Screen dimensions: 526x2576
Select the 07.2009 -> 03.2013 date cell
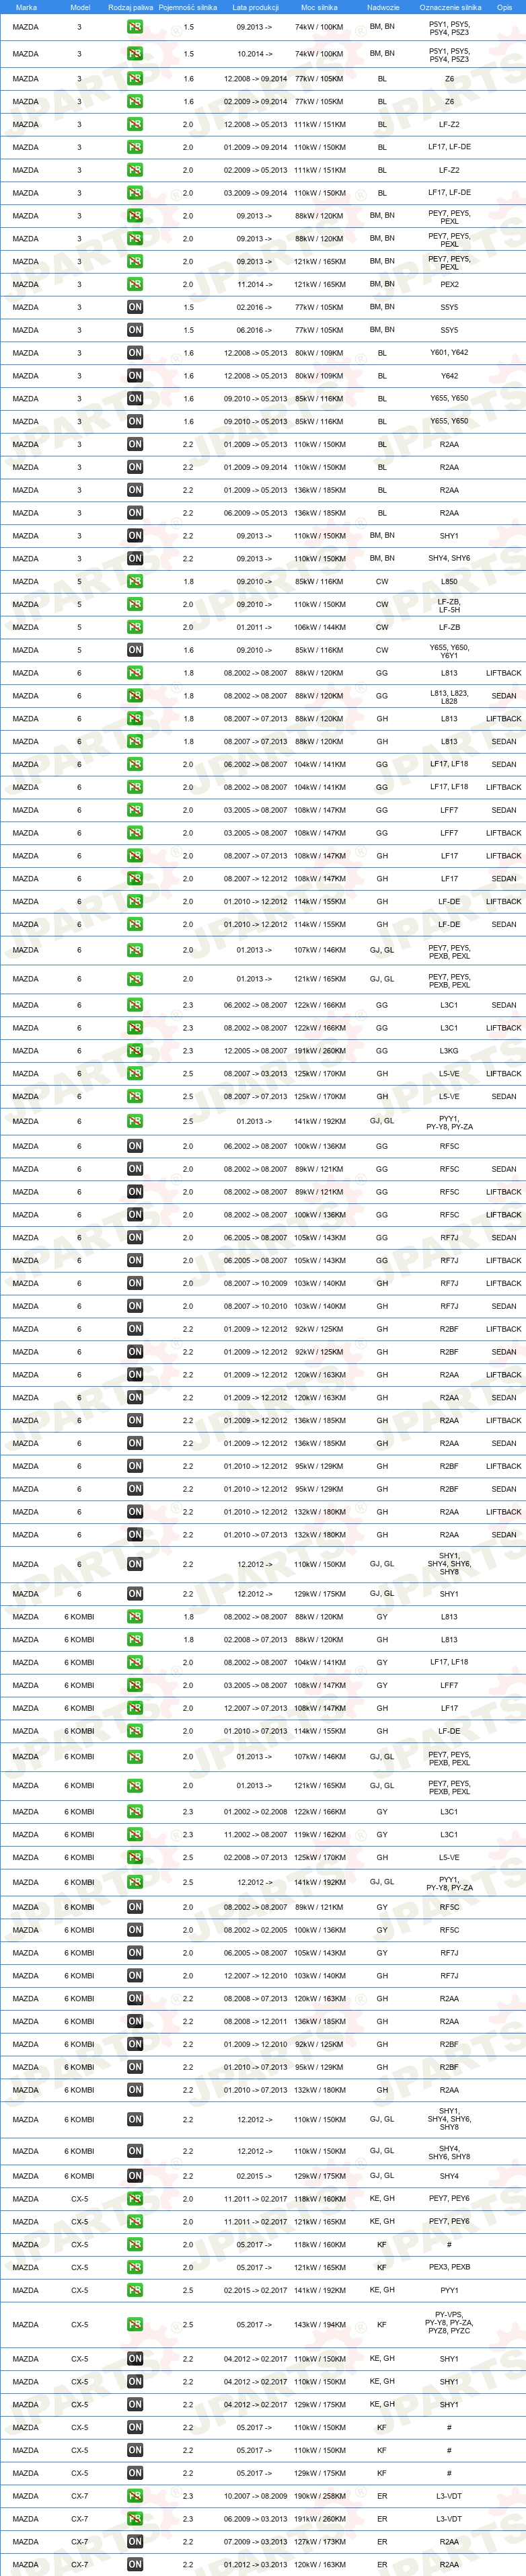(255, 2542)
